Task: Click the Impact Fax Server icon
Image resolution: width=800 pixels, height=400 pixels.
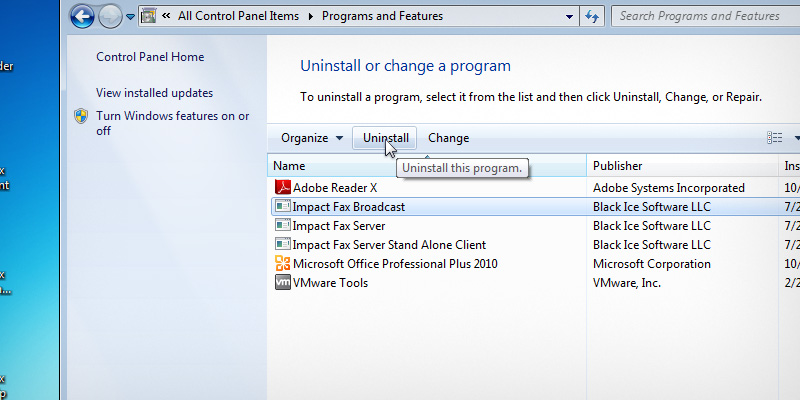Action: pyautogui.click(x=282, y=226)
